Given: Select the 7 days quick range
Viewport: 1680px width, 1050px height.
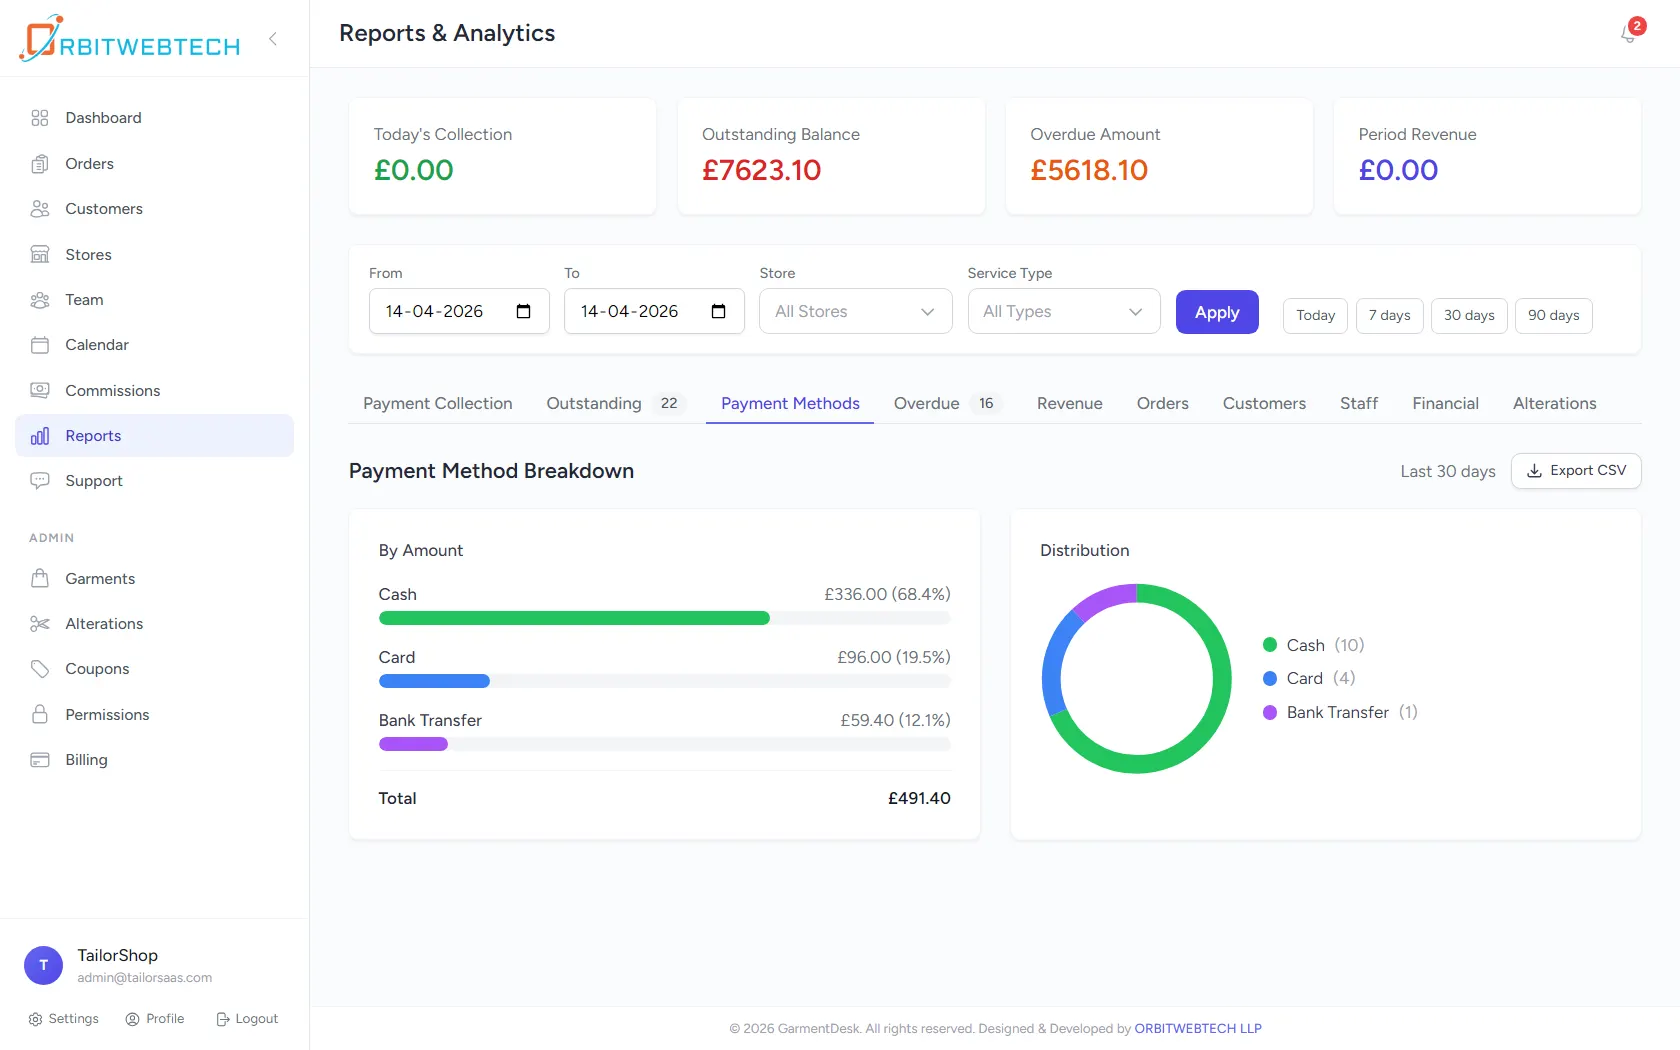Looking at the screenshot, I should tap(1390, 316).
